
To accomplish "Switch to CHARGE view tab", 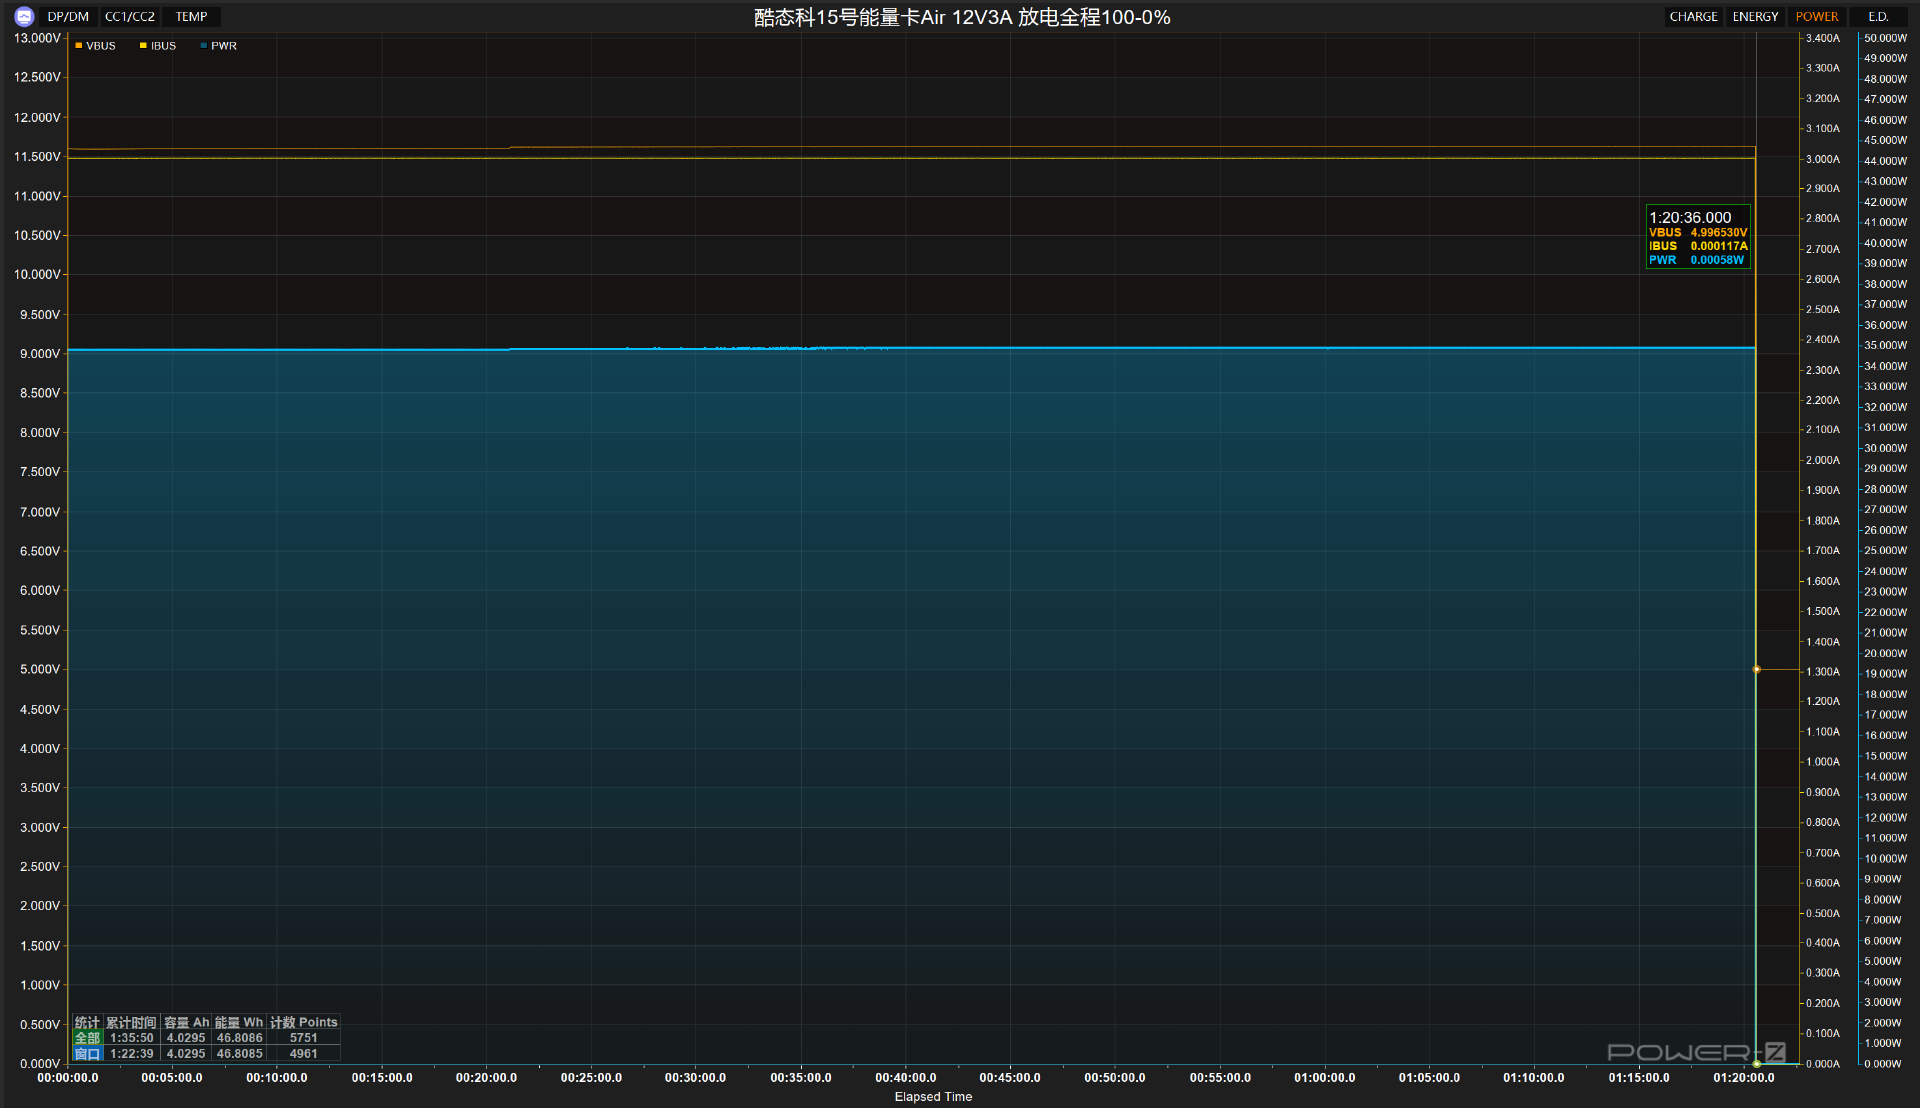I will [x=1693, y=17].
